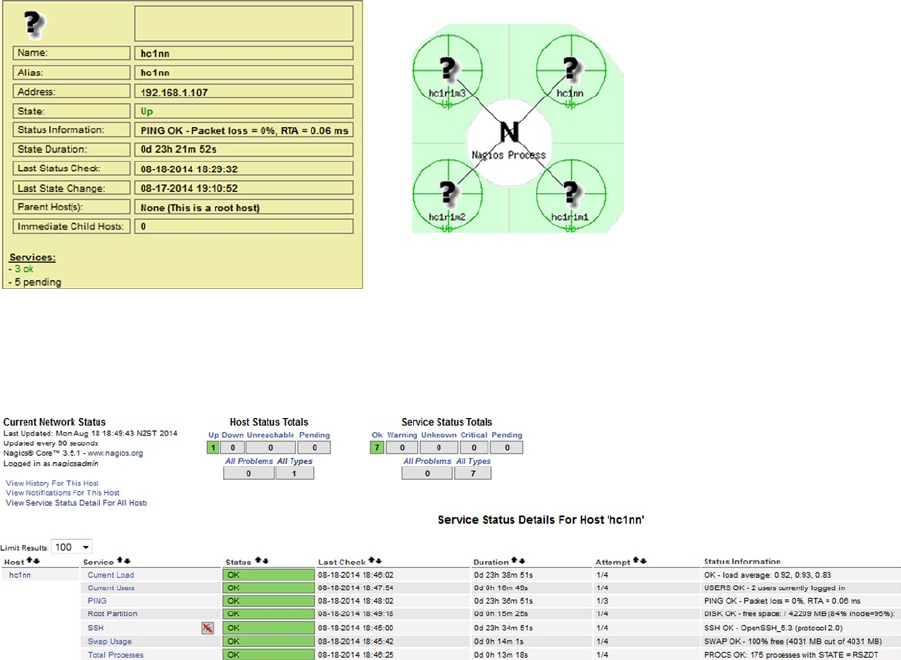Click PROCS OK: 175 processes text
This screenshot has width=901, height=660.
(x=791, y=655)
